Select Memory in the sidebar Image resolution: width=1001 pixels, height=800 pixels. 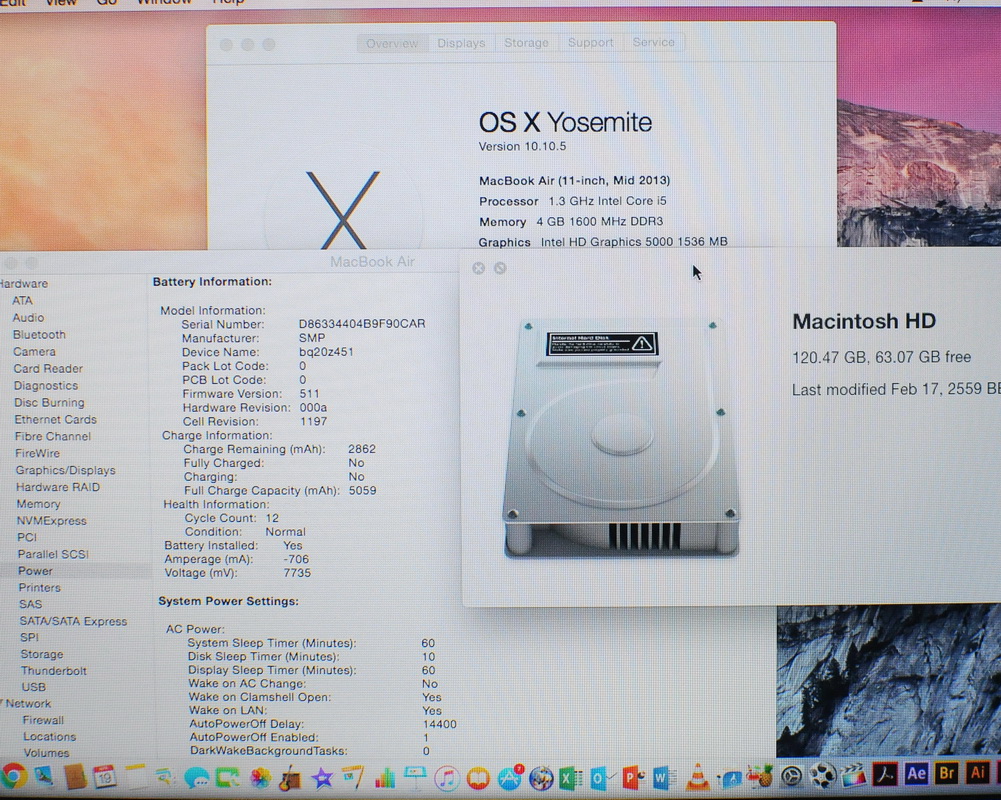38,504
